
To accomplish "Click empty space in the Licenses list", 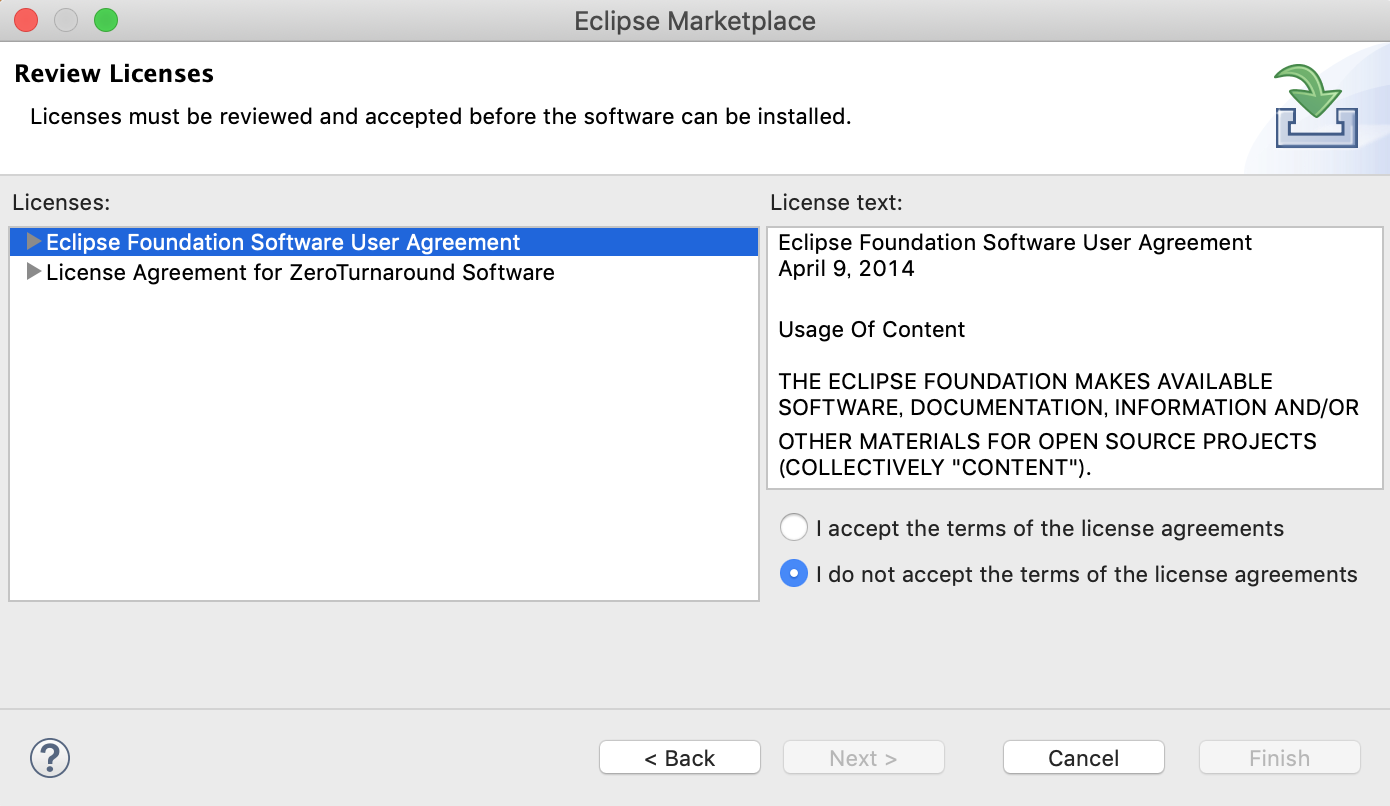I will pos(383,450).
